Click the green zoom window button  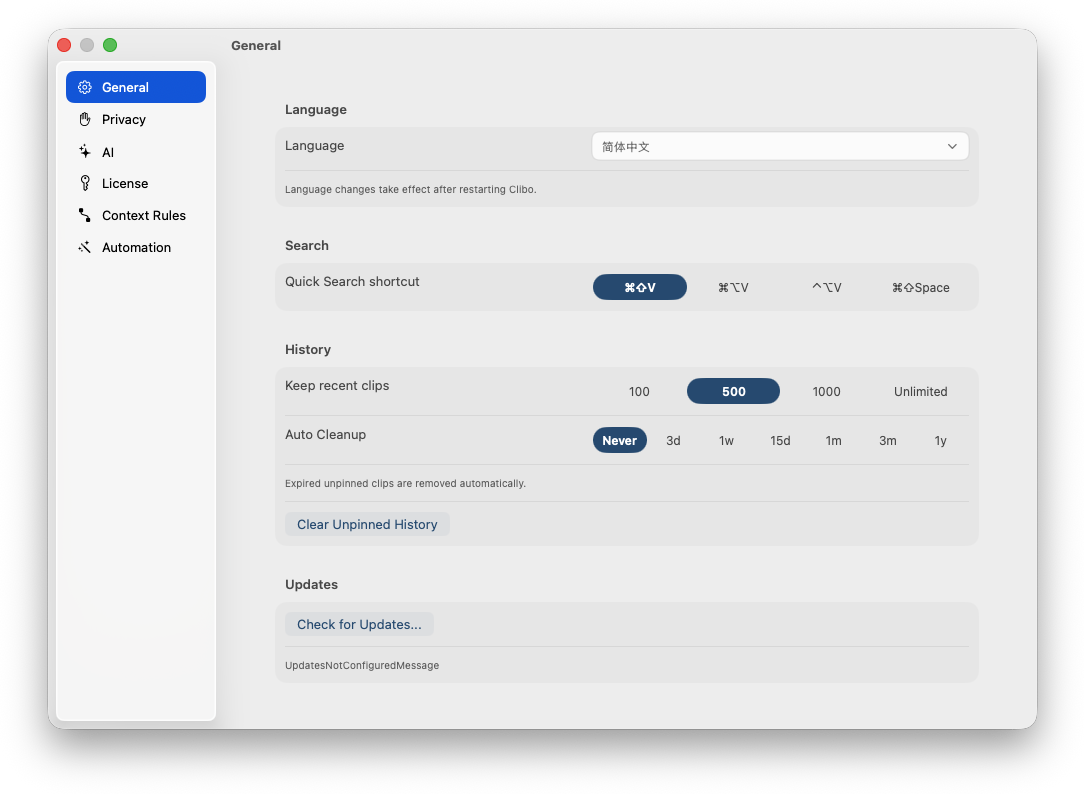click(110, 45)
